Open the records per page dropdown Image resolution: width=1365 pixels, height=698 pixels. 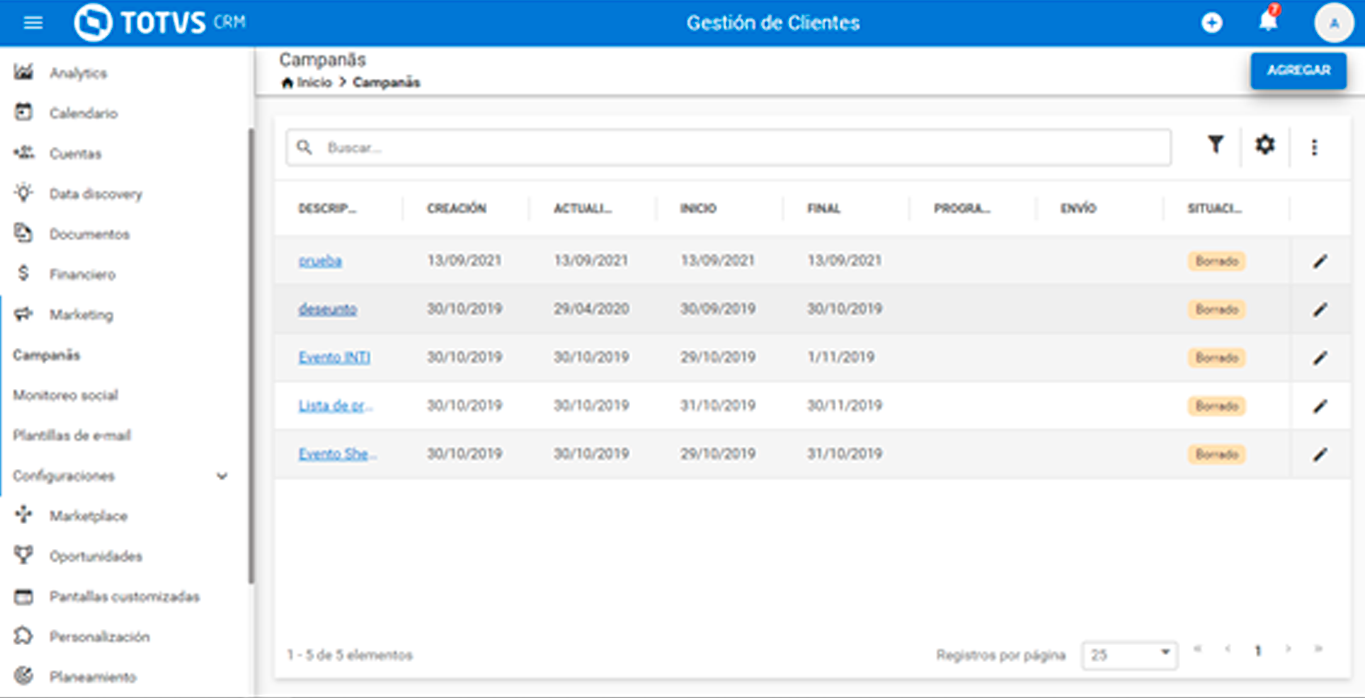click(x=1130, y=655)
